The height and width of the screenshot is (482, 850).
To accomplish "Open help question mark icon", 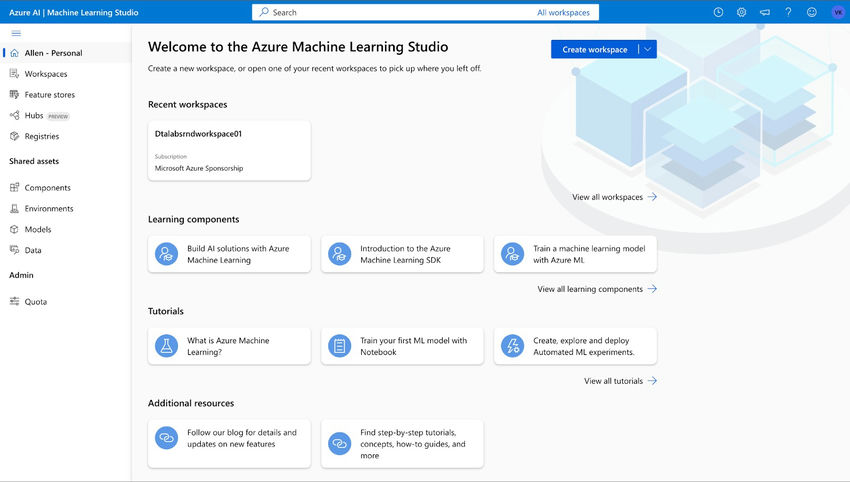I will (x=788, y=12).
